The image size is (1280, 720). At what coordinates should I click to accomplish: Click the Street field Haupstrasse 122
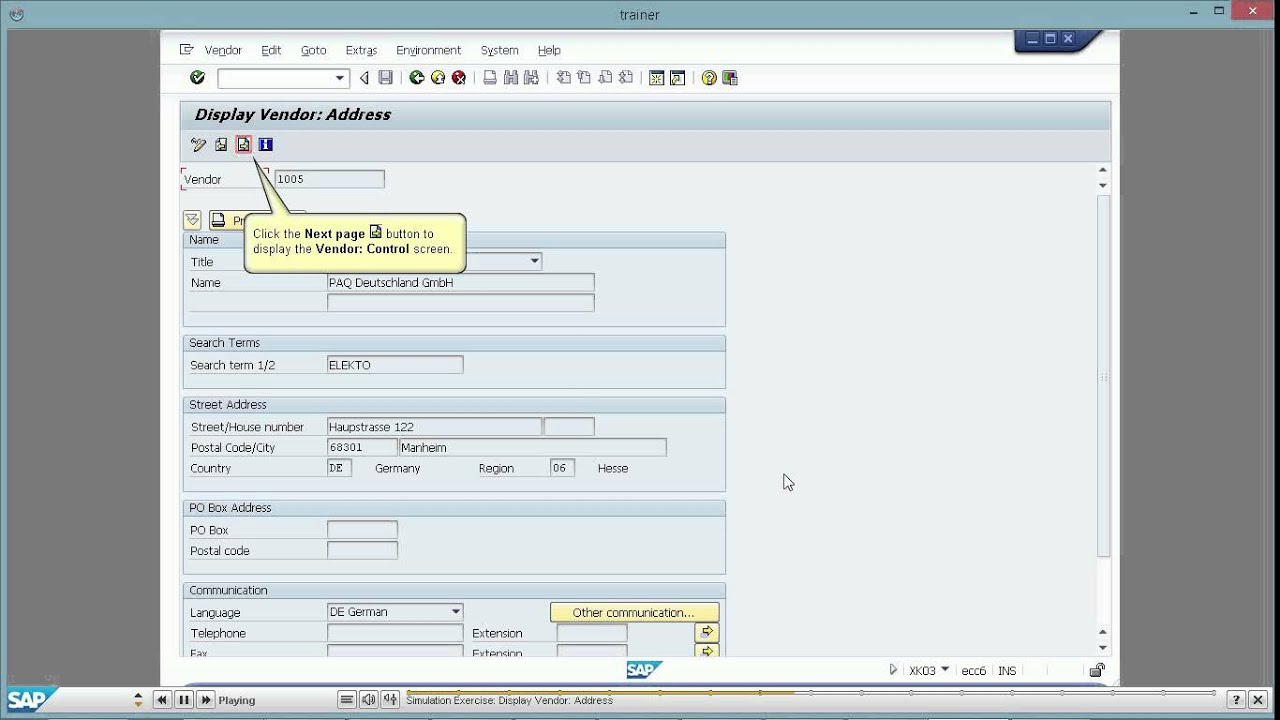pos(434,427)
